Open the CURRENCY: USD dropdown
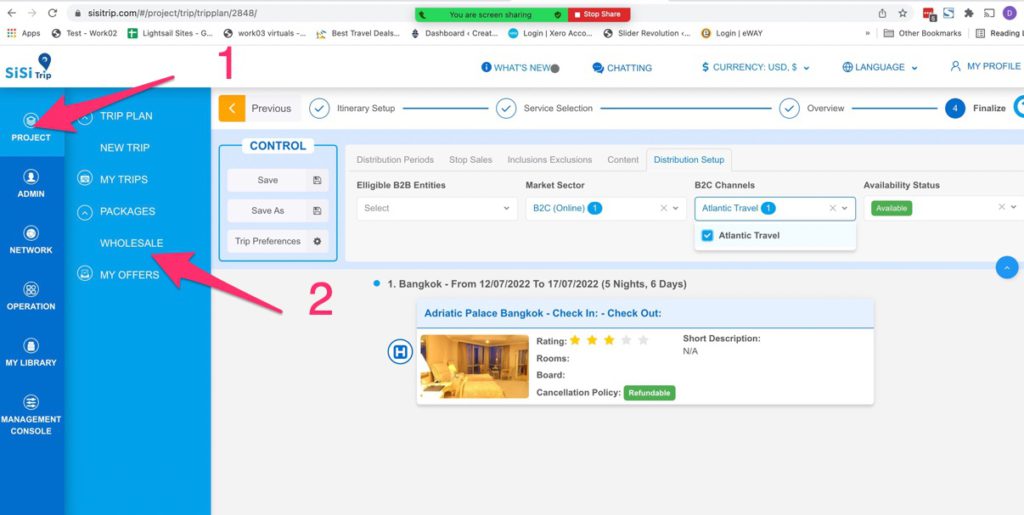Image resolution: width=1024 pixels, height=515 pixels. pyautogui.click(x=756, y=67)
